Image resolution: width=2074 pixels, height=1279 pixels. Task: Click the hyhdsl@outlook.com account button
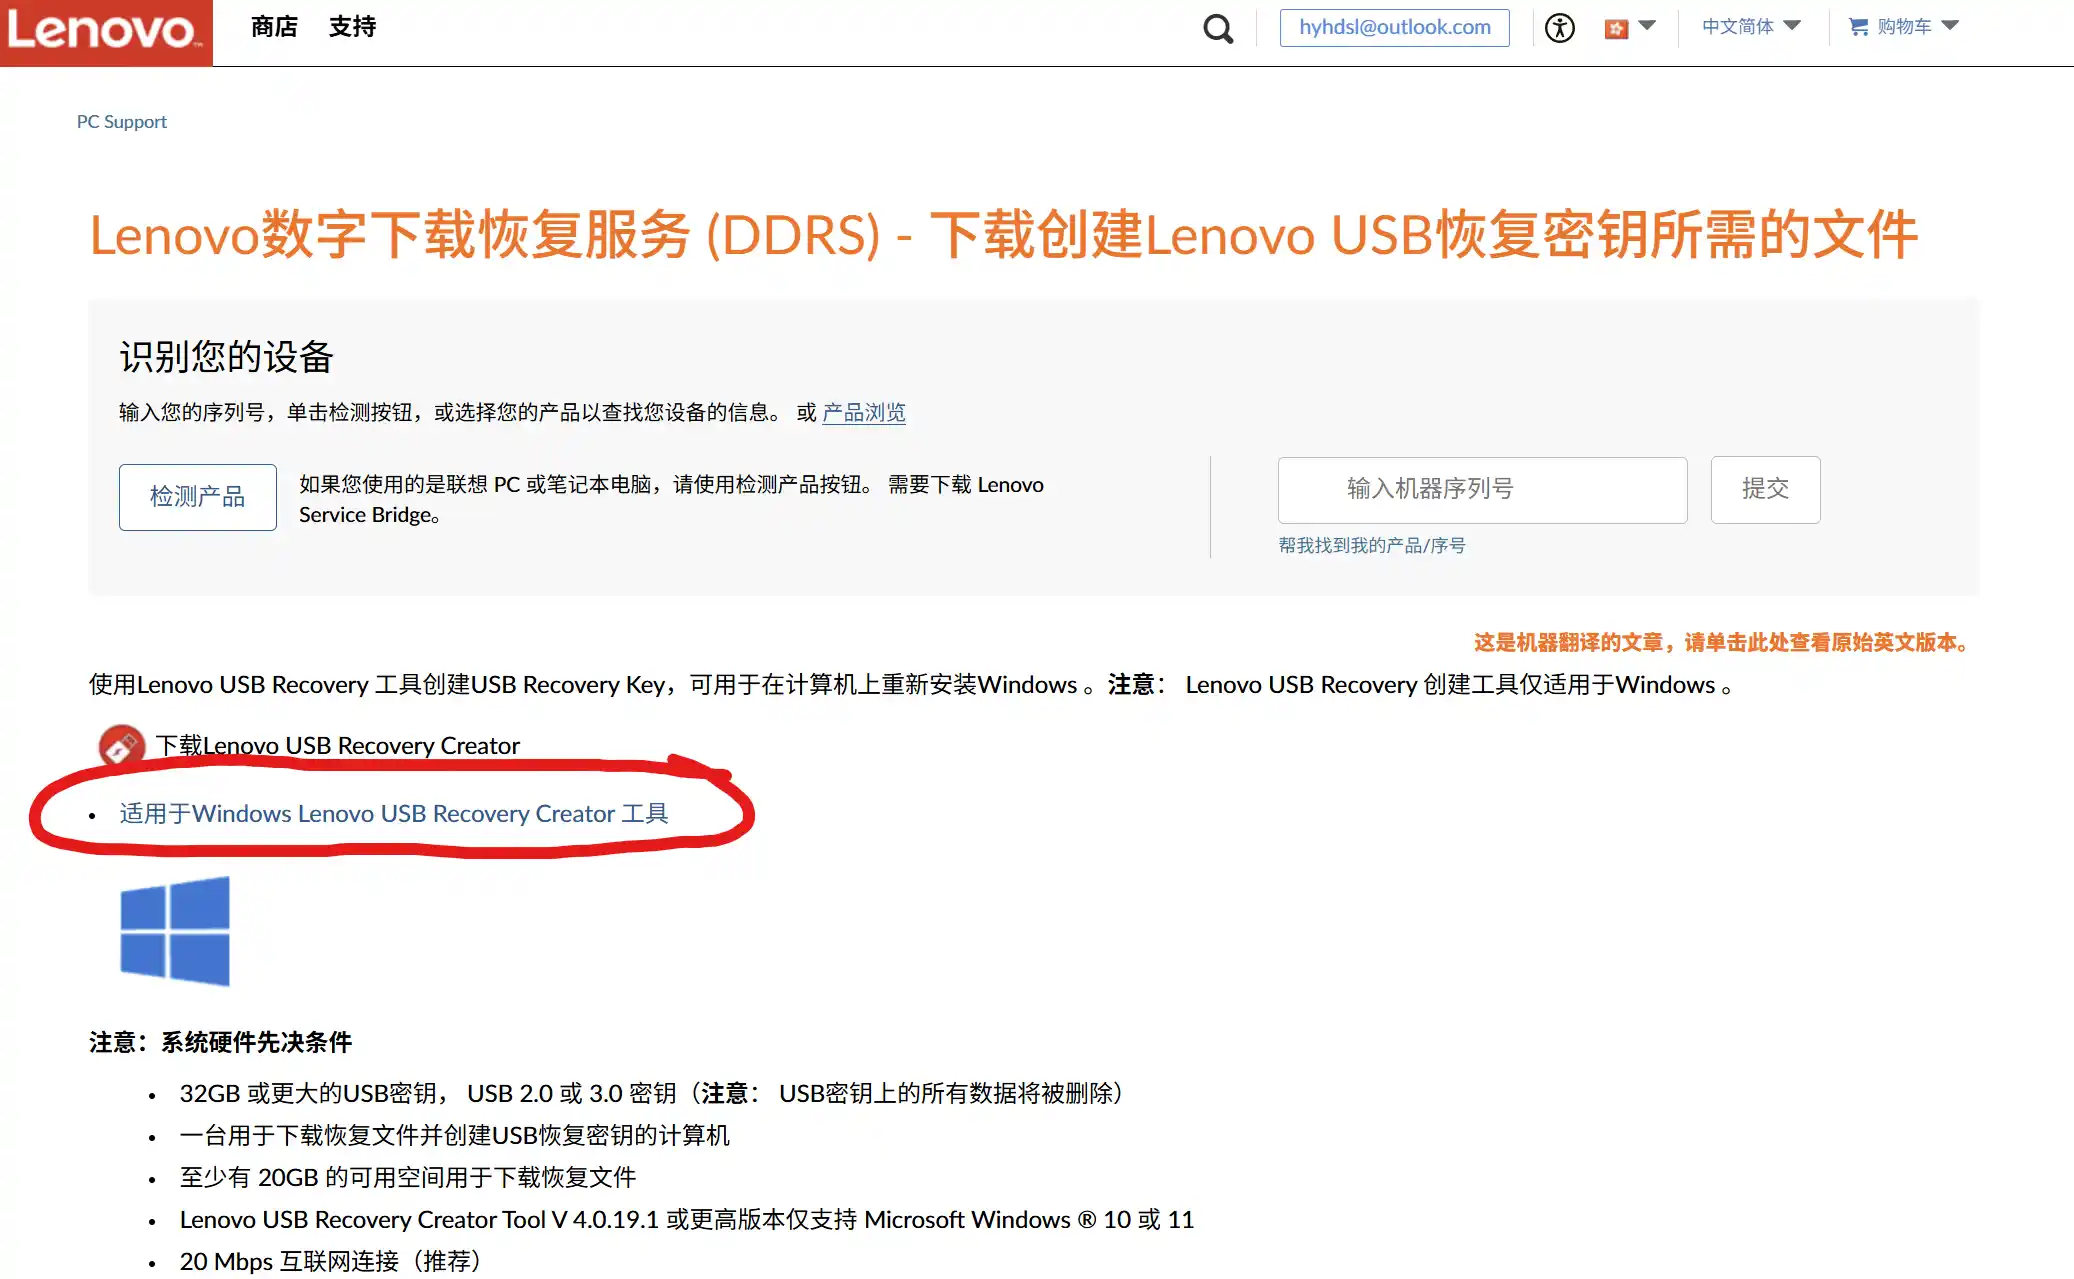(1394, 28)
